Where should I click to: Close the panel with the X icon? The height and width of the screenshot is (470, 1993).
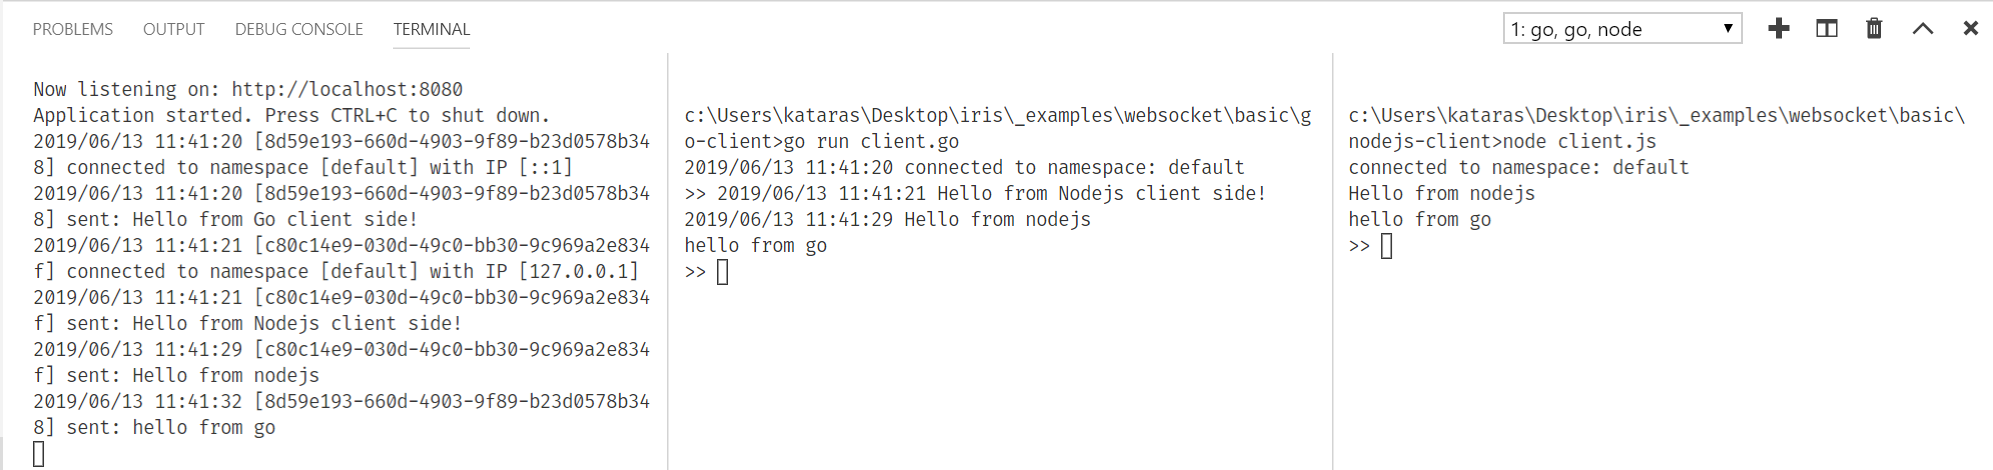click(1970, 29)
